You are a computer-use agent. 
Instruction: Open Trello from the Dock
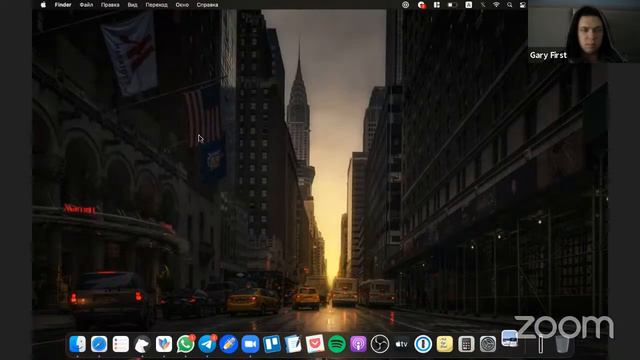pos(272,344)
